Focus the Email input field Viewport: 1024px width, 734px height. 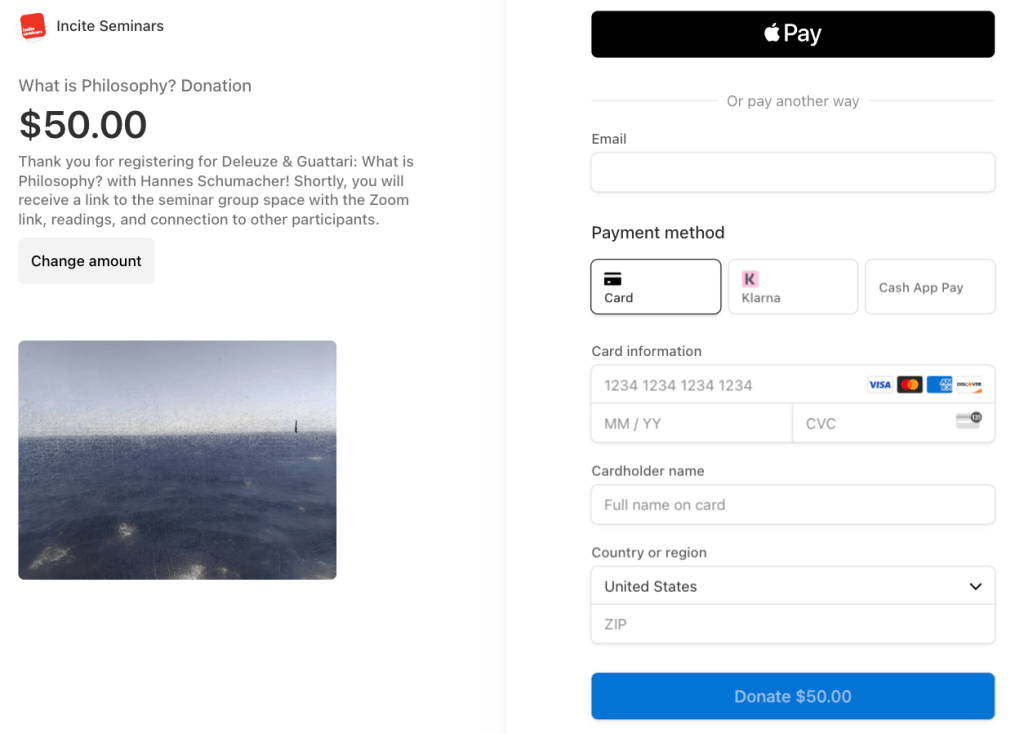coord(793,172)
